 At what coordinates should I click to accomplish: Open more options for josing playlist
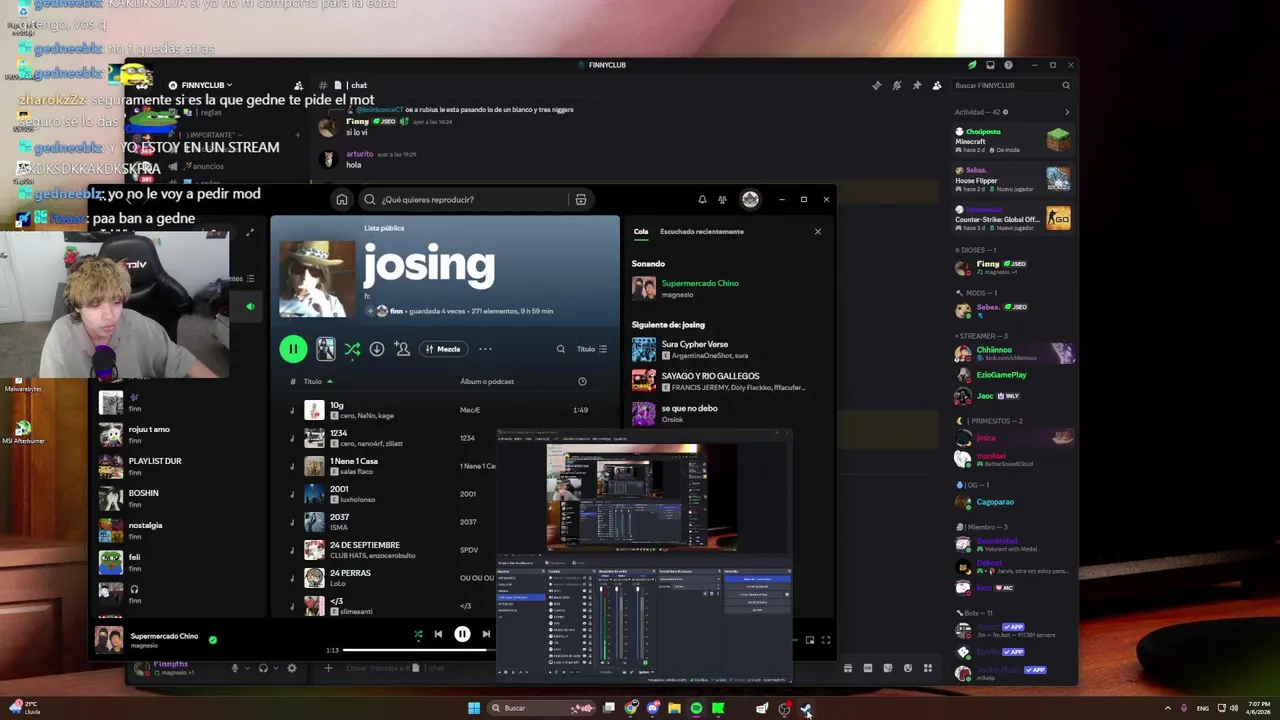point(485,349)
